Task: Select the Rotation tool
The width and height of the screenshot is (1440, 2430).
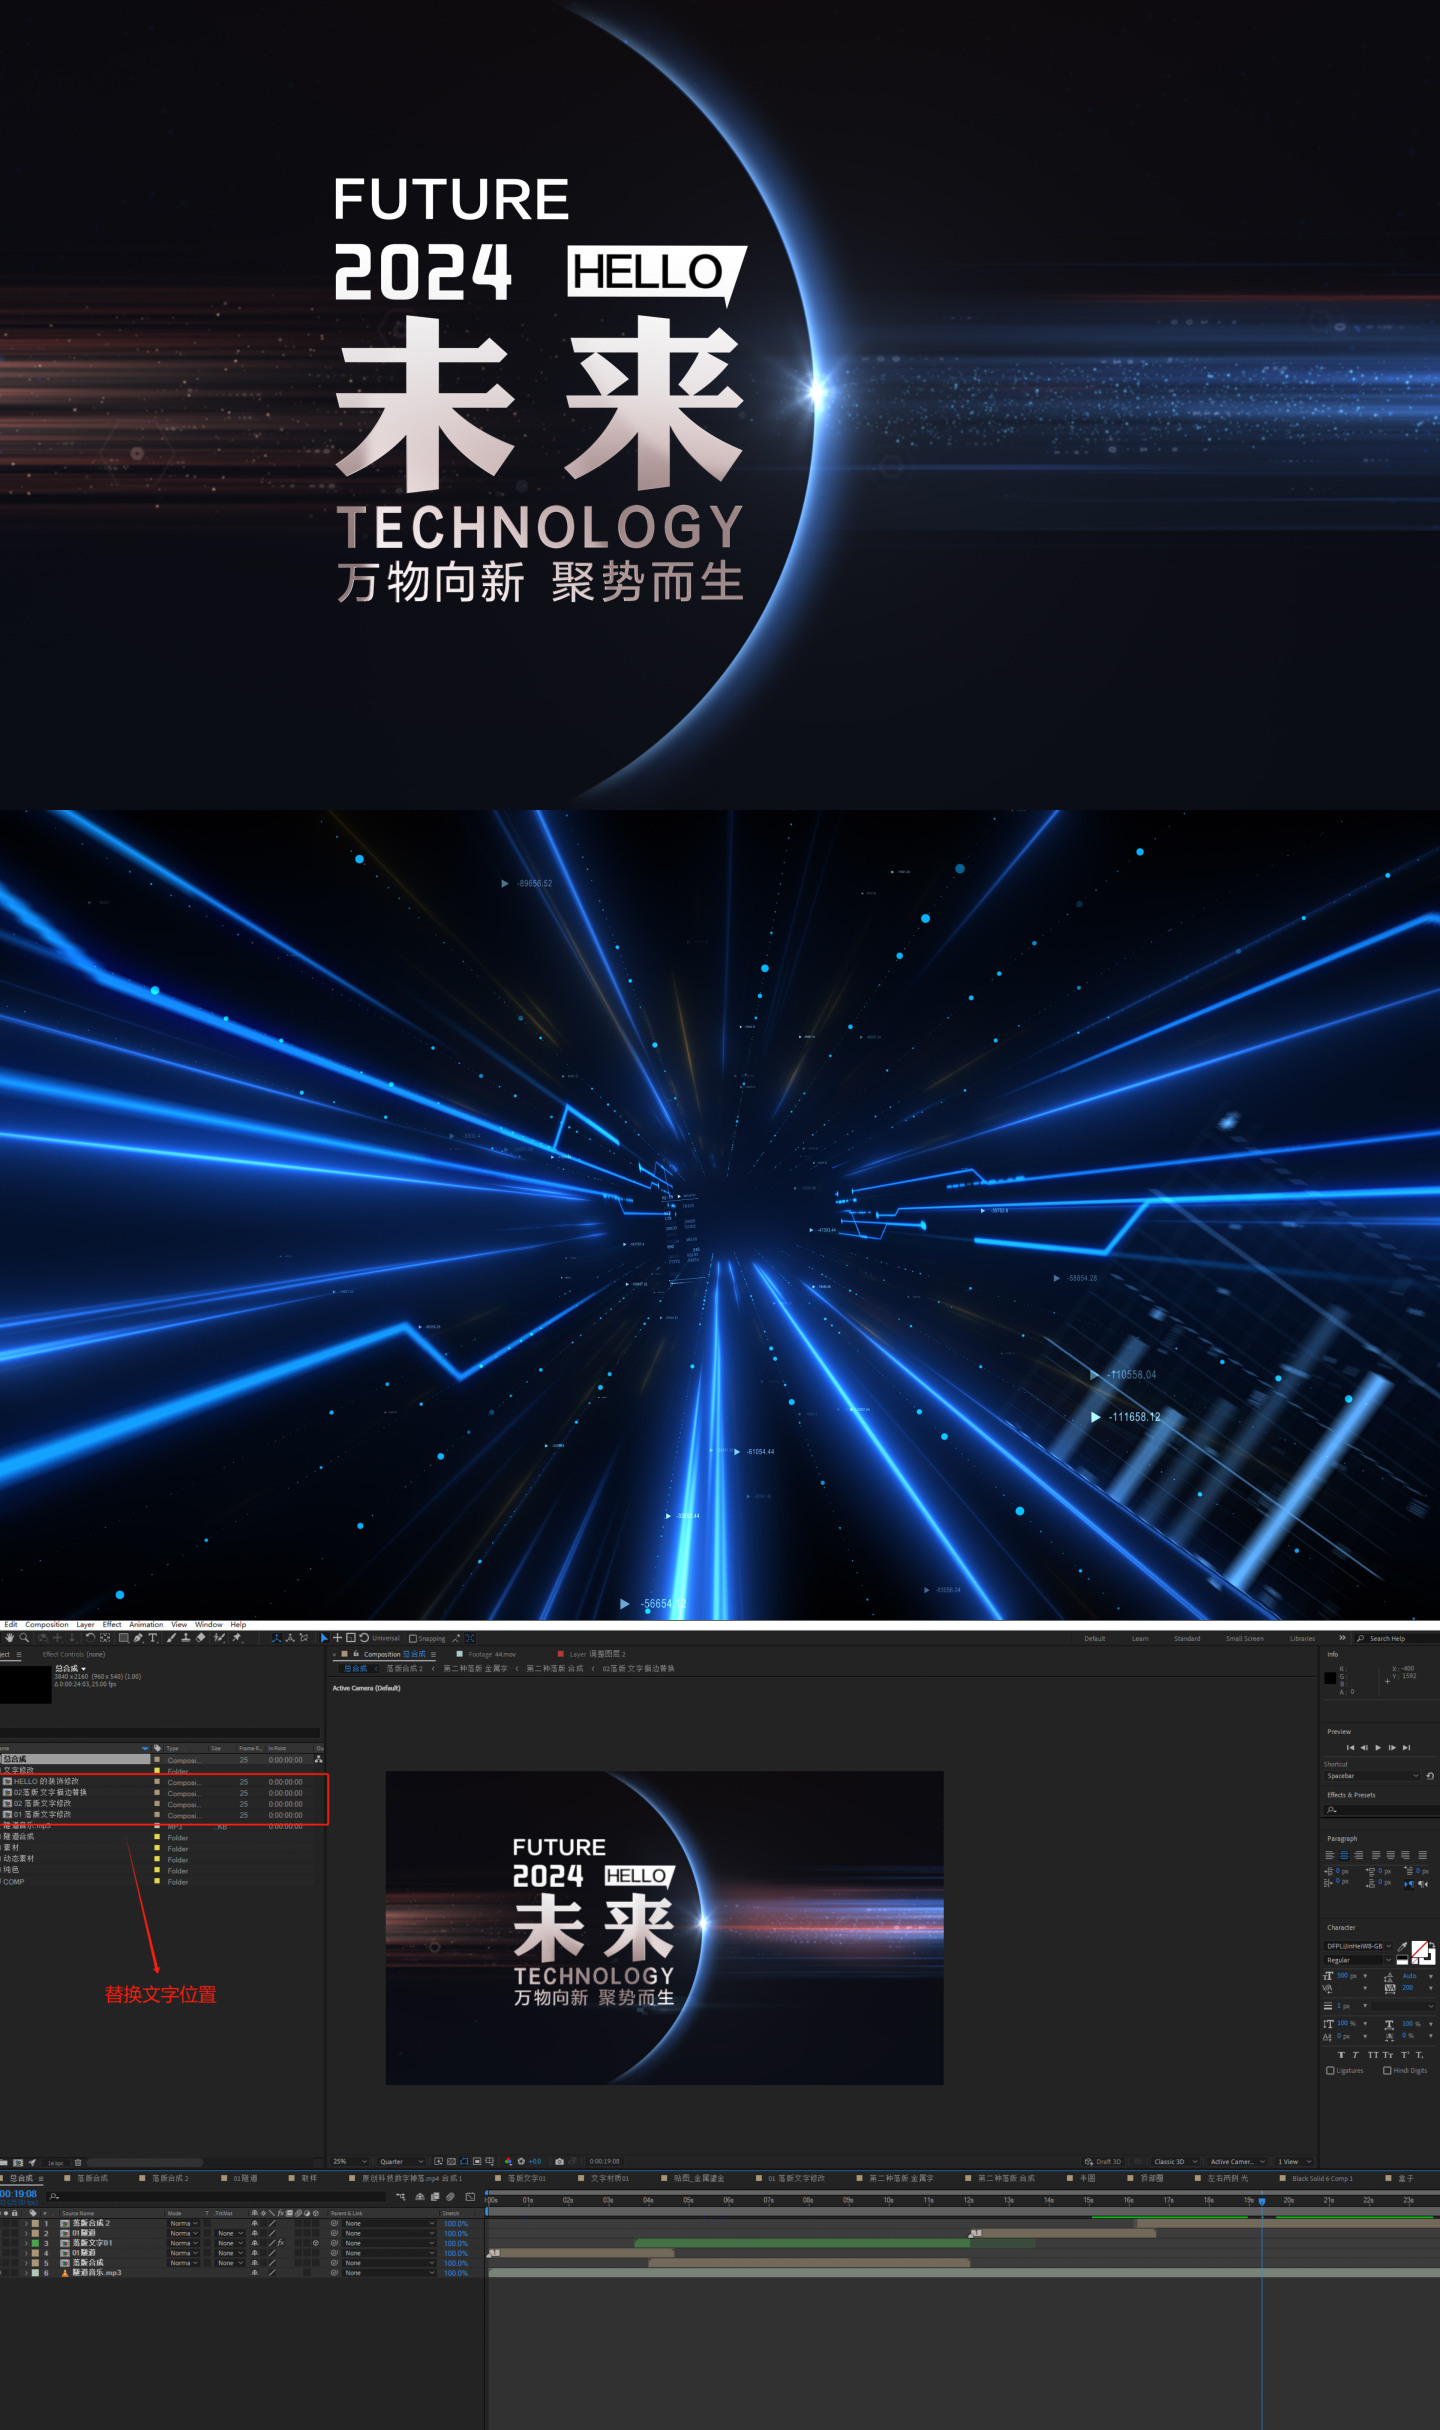Action: 90,1638
